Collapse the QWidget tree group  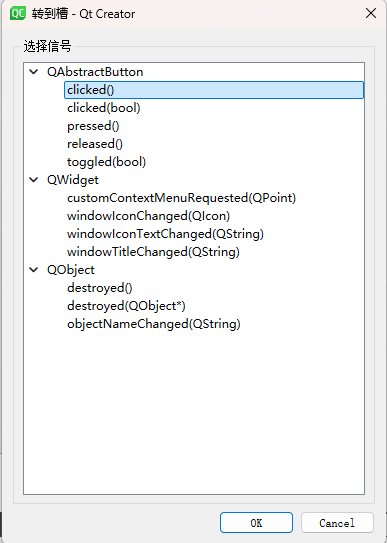coord(34,180)
